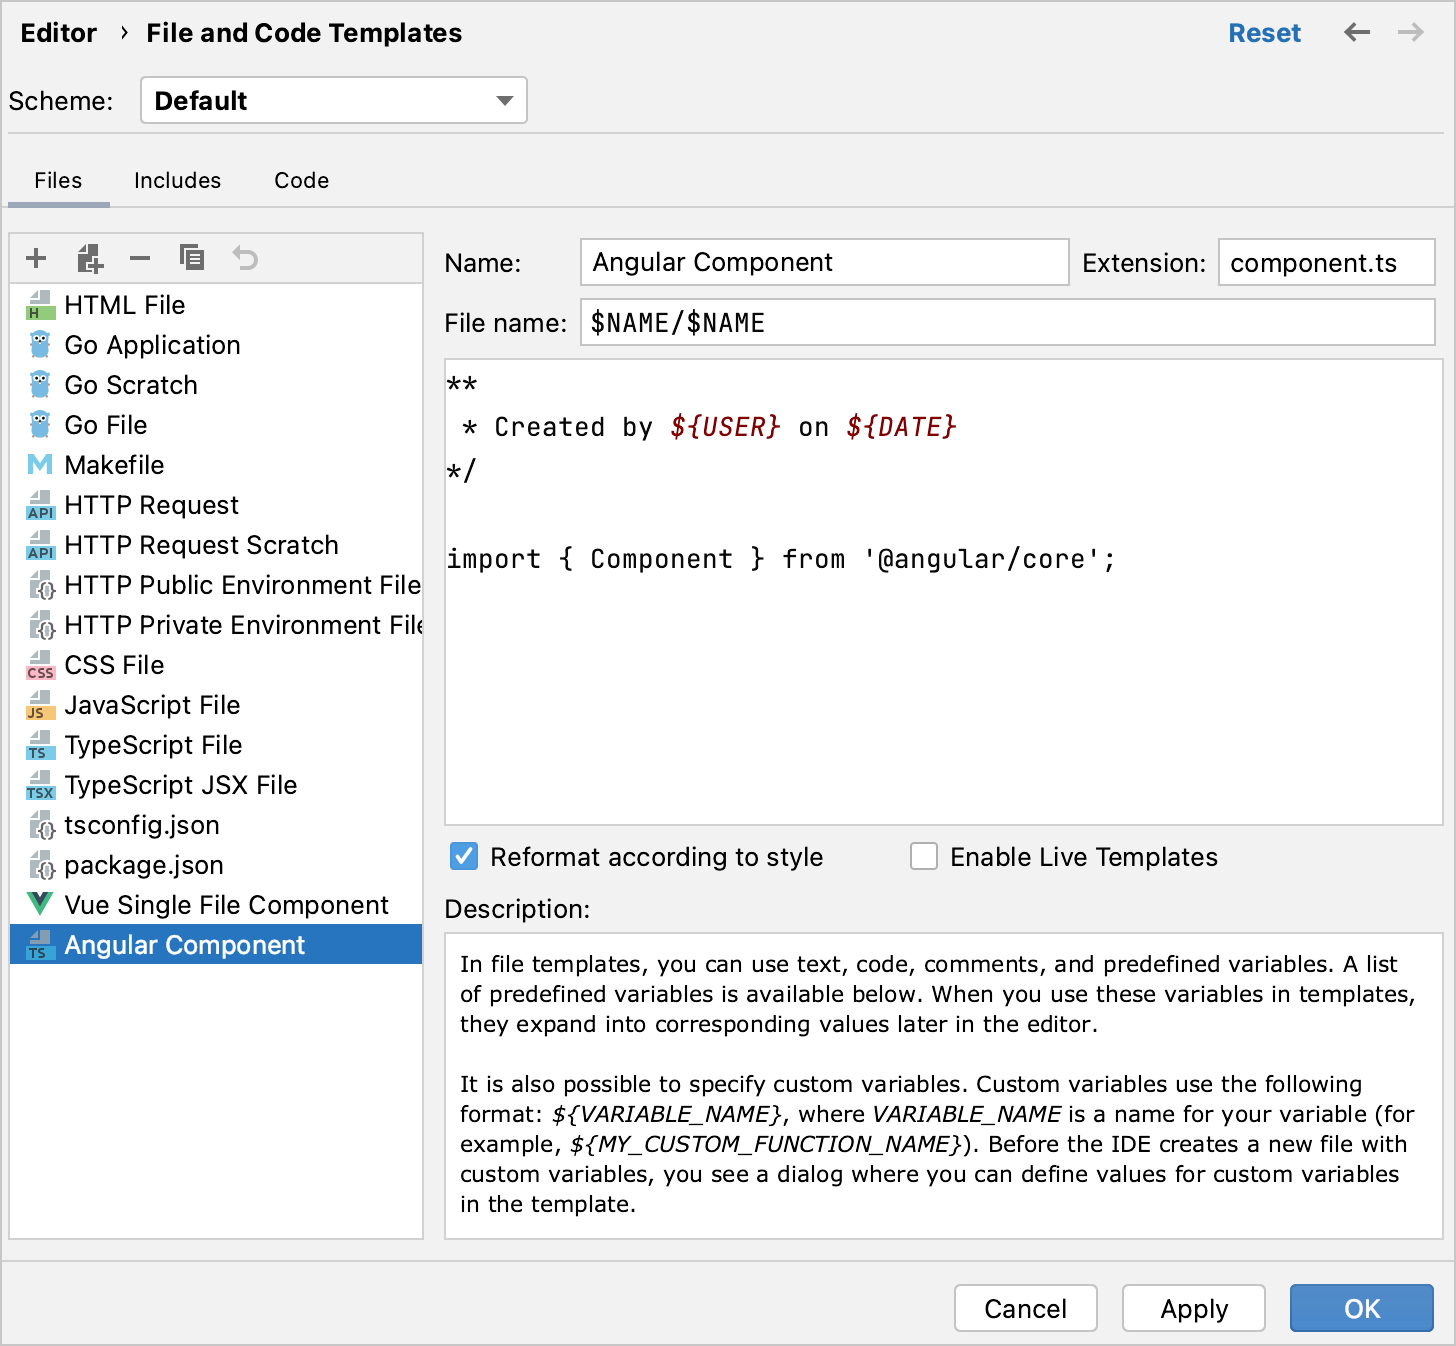
Task: Uncheck Reformat according to style
Action: pyautogui.click(x=464, y=856)
